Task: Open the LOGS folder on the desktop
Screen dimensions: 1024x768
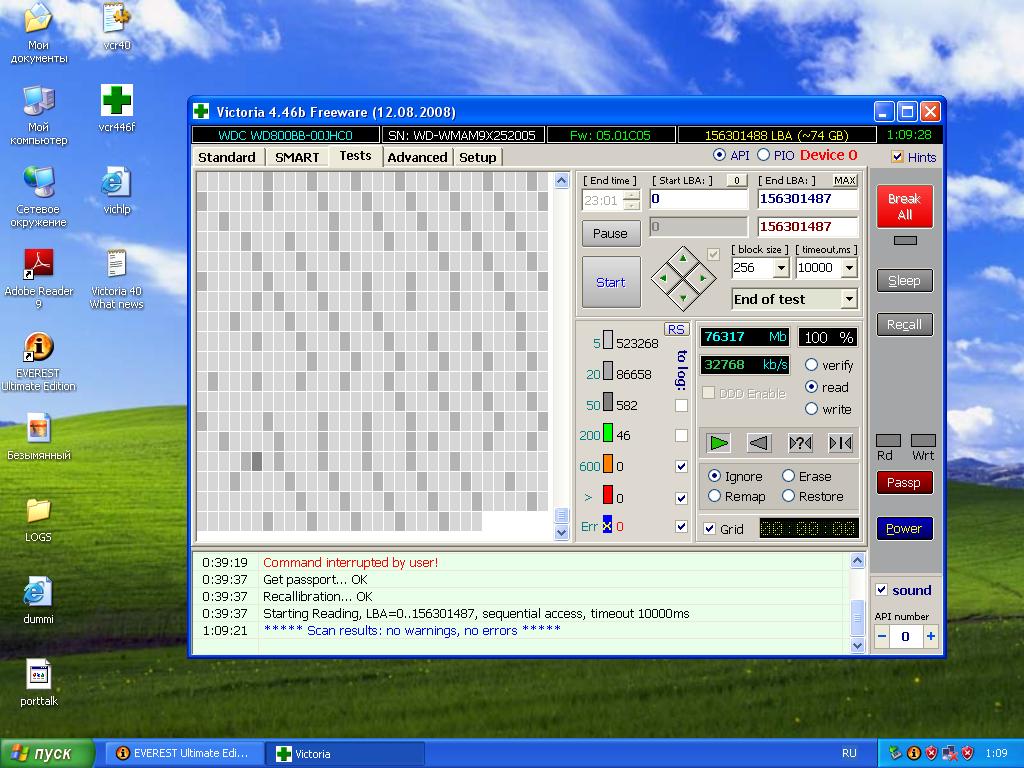Action: [39, 519]
